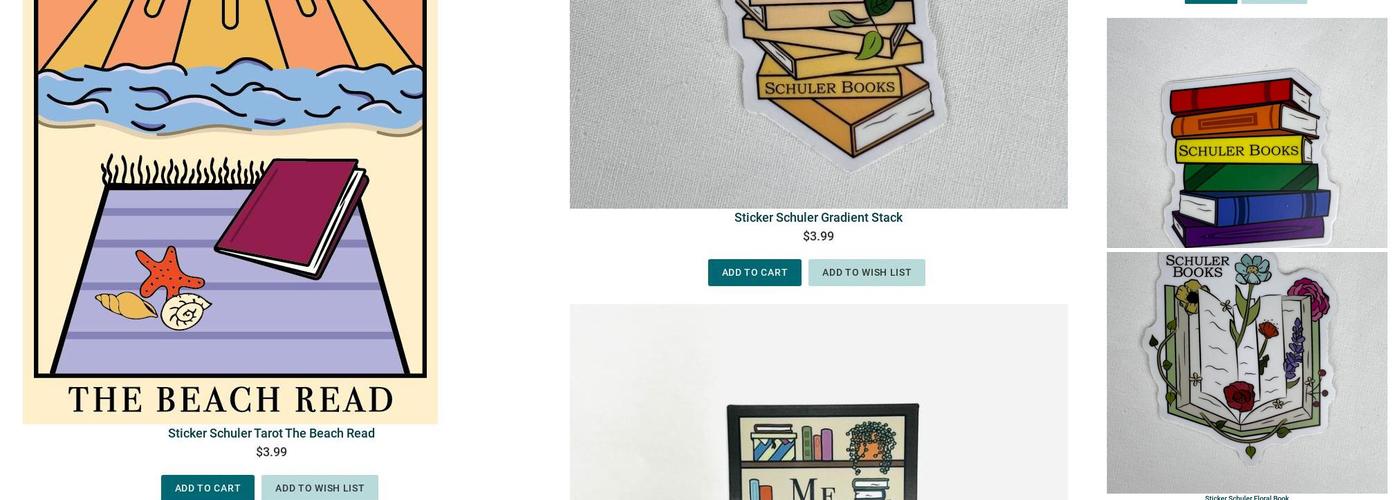Click the light teal button above rainbow sticker

1274,2
